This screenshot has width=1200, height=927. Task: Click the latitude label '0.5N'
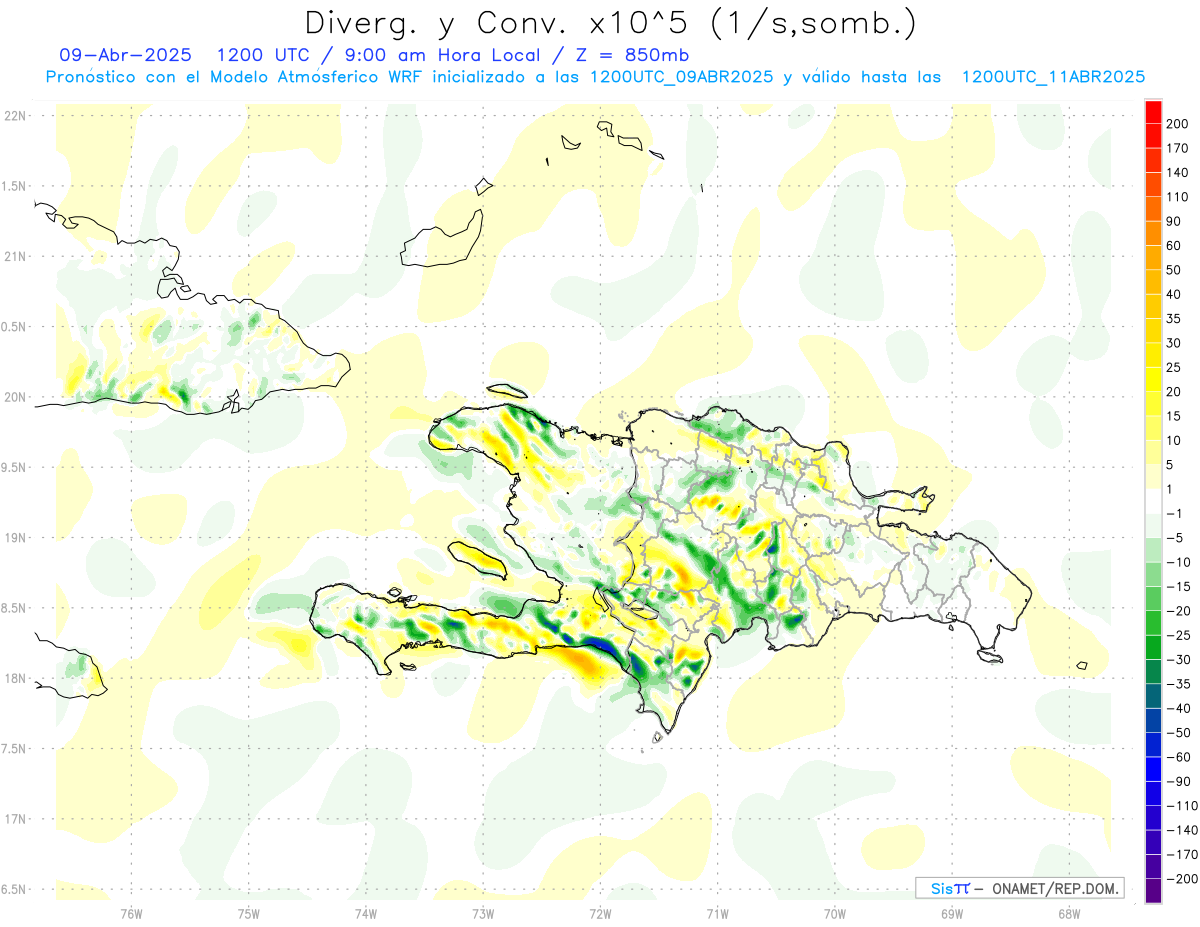pos(14,327)
